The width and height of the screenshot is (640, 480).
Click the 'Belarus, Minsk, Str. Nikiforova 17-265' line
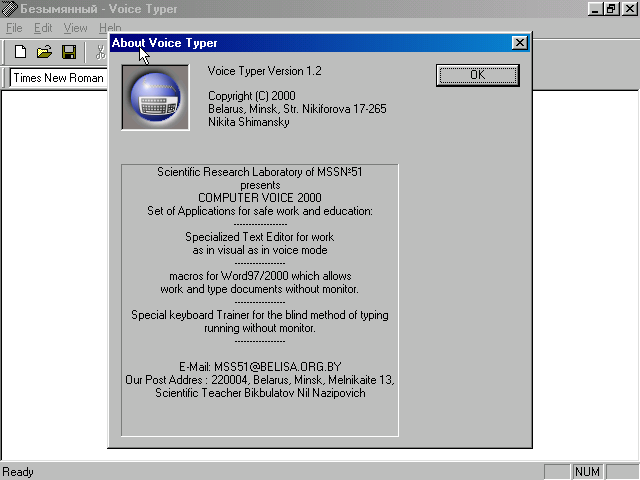pos(297,109)
